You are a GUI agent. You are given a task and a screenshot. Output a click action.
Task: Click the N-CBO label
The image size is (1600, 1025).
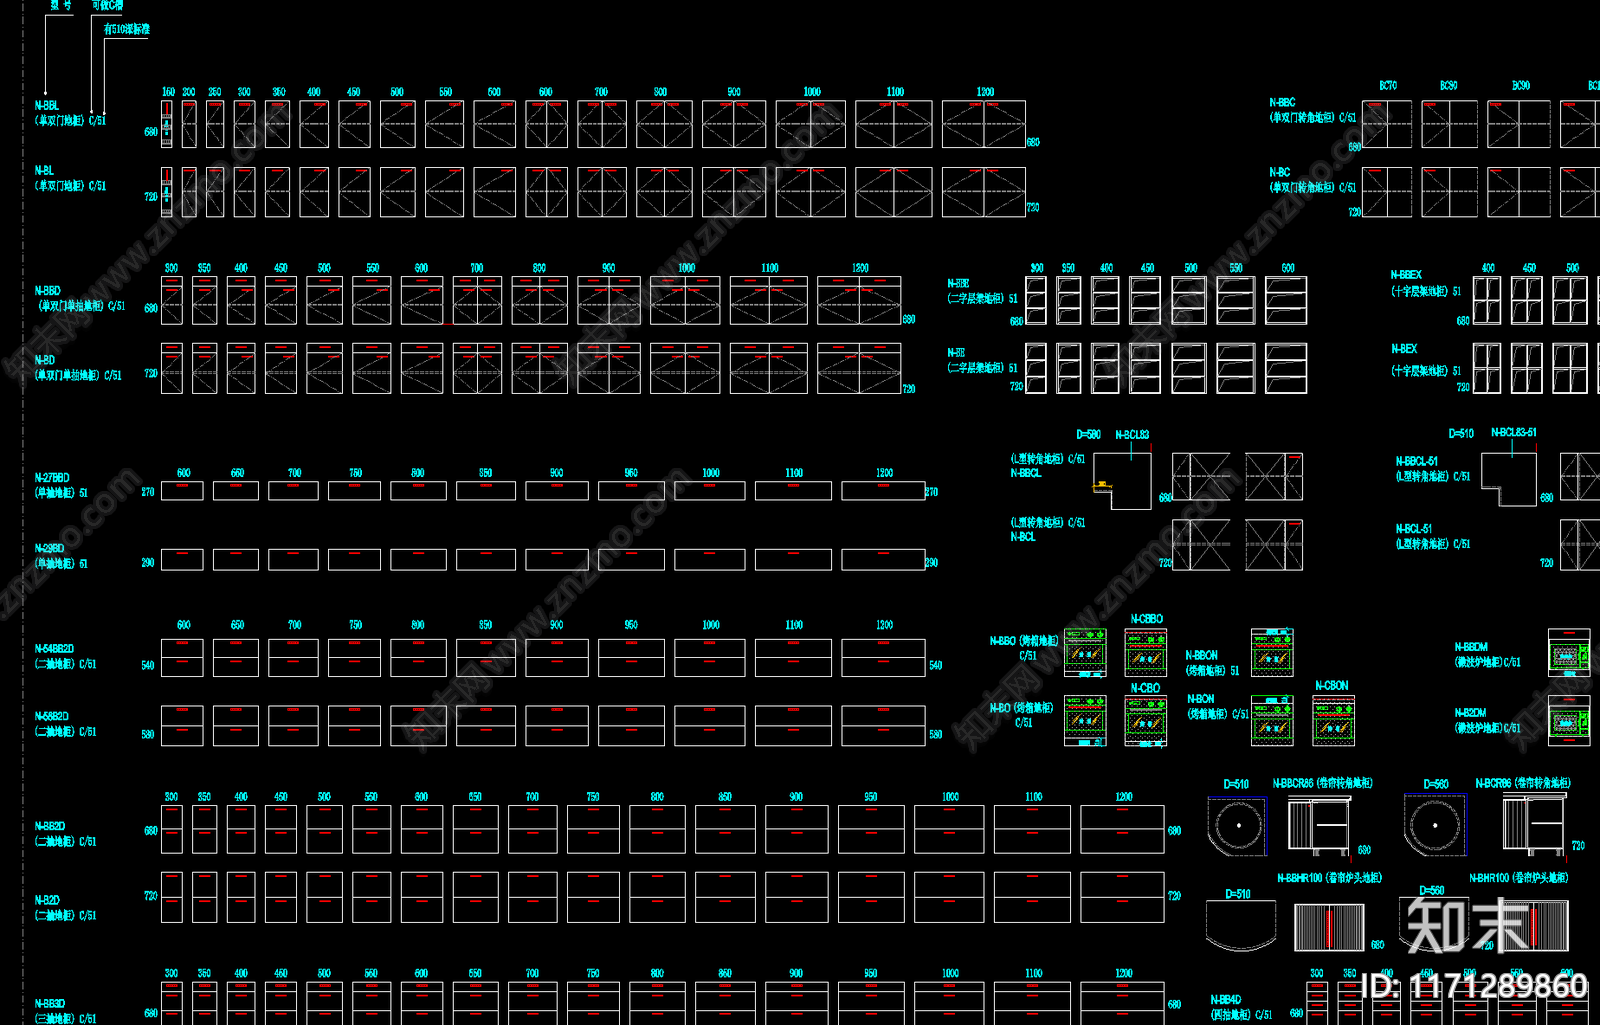point(1145,688)
